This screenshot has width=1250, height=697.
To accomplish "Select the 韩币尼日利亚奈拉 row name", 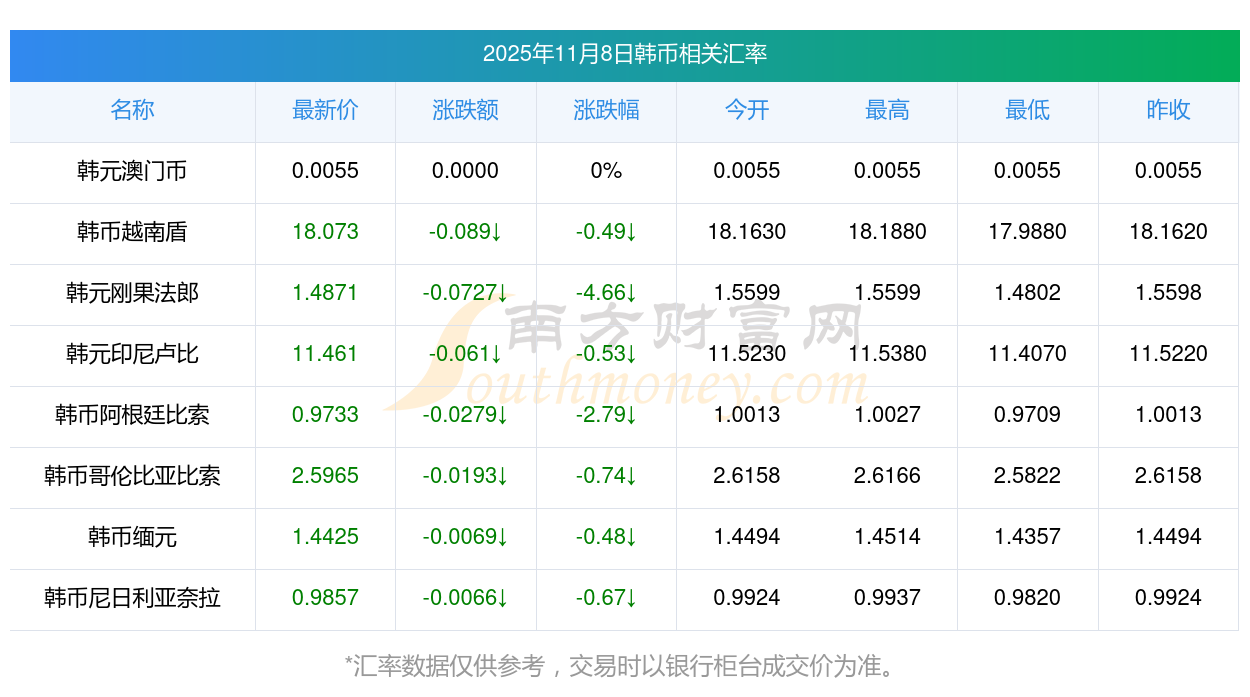I will [132, 598].
